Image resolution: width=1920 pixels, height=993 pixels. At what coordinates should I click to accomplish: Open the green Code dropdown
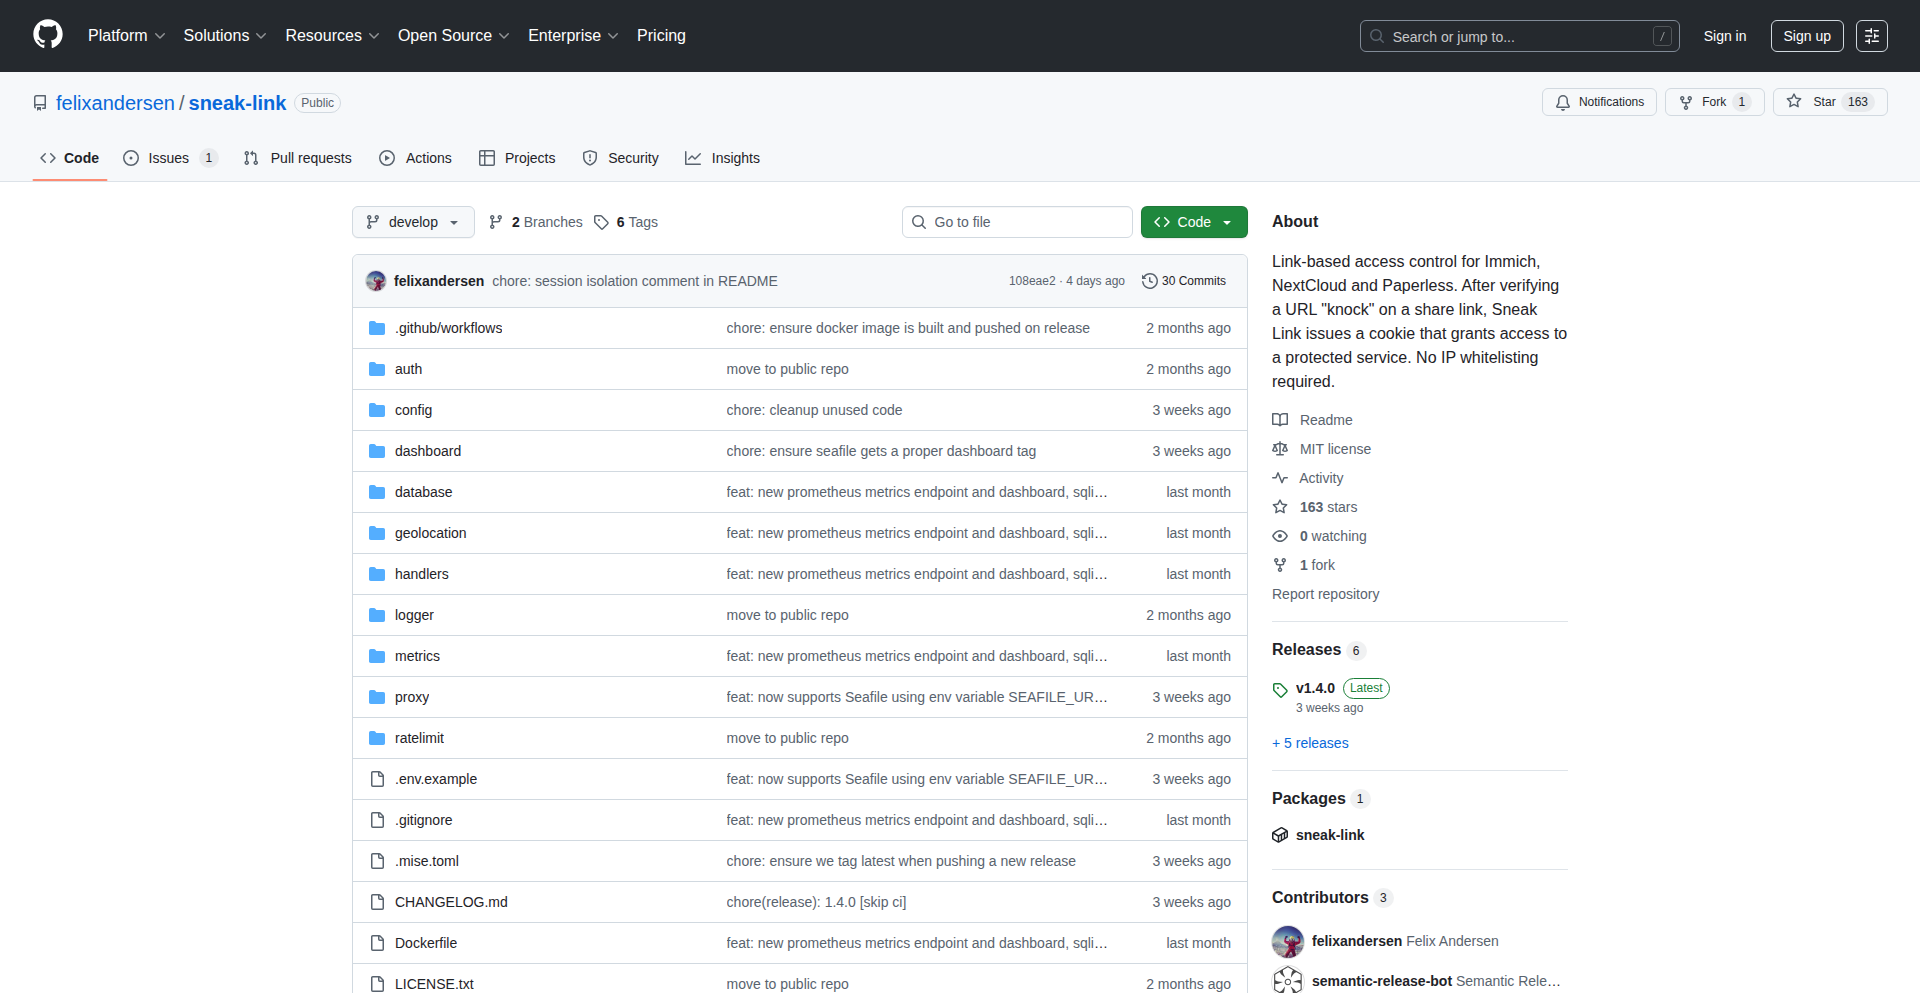[x=1193, y=222]
